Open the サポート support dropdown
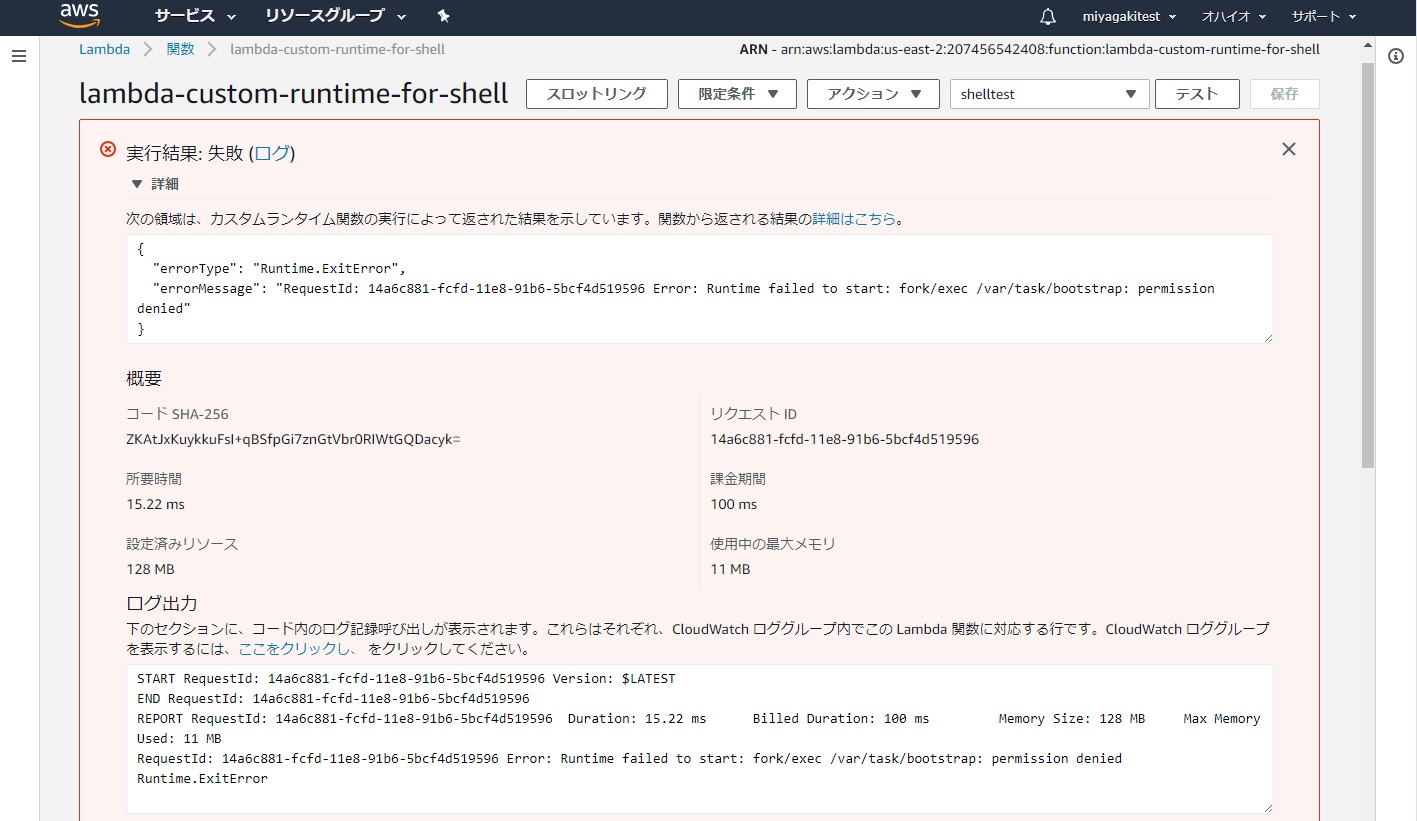Viewport: 1417px width, 821px height. pyautogui.click(x=1323, y=17)
